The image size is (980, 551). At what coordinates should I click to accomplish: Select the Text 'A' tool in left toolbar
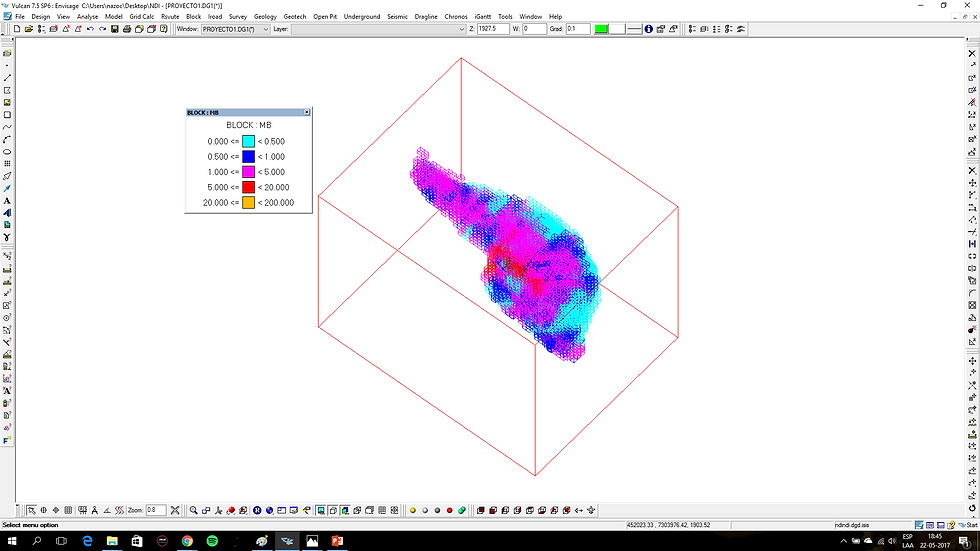(7, 201)
